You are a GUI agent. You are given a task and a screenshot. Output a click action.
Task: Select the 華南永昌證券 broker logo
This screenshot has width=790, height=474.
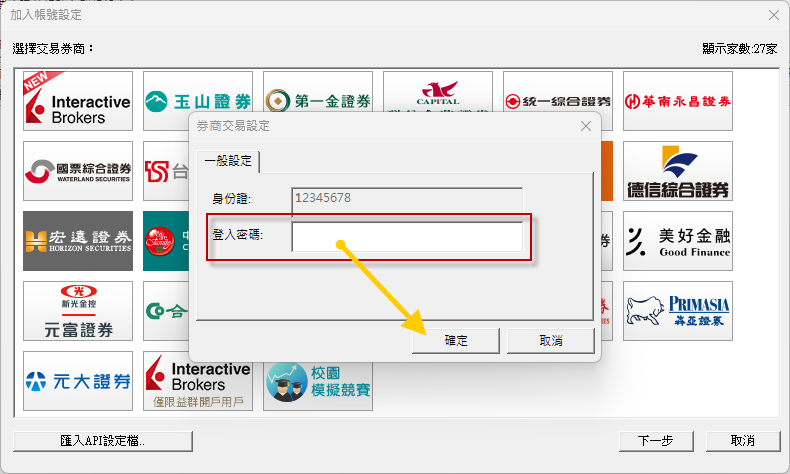678,101
